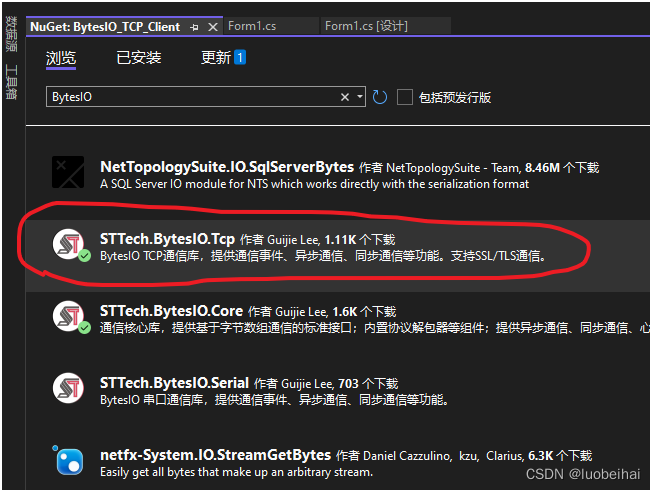Click the BytesIO TCP通信库 description text
Screen dimensions: 656x490
pyautogui.click(x=323, y=256)
